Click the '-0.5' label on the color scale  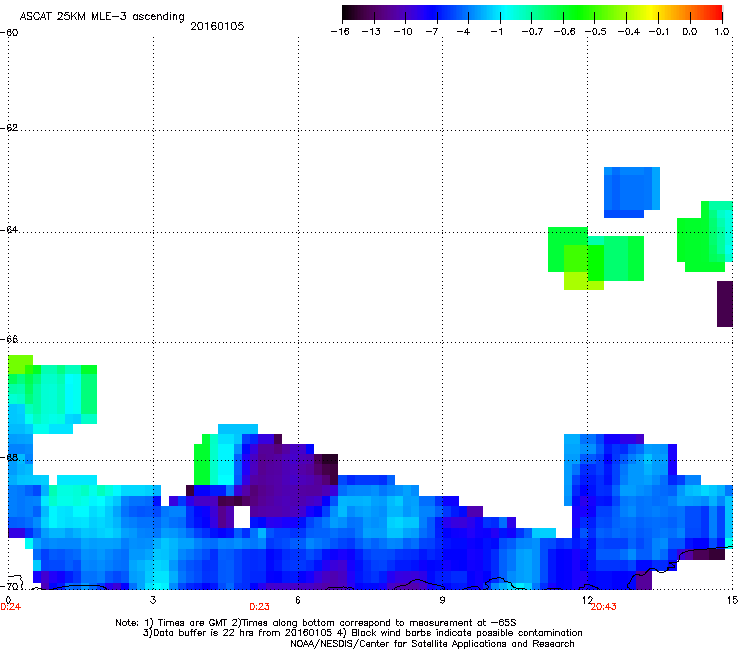coord(596,32)
